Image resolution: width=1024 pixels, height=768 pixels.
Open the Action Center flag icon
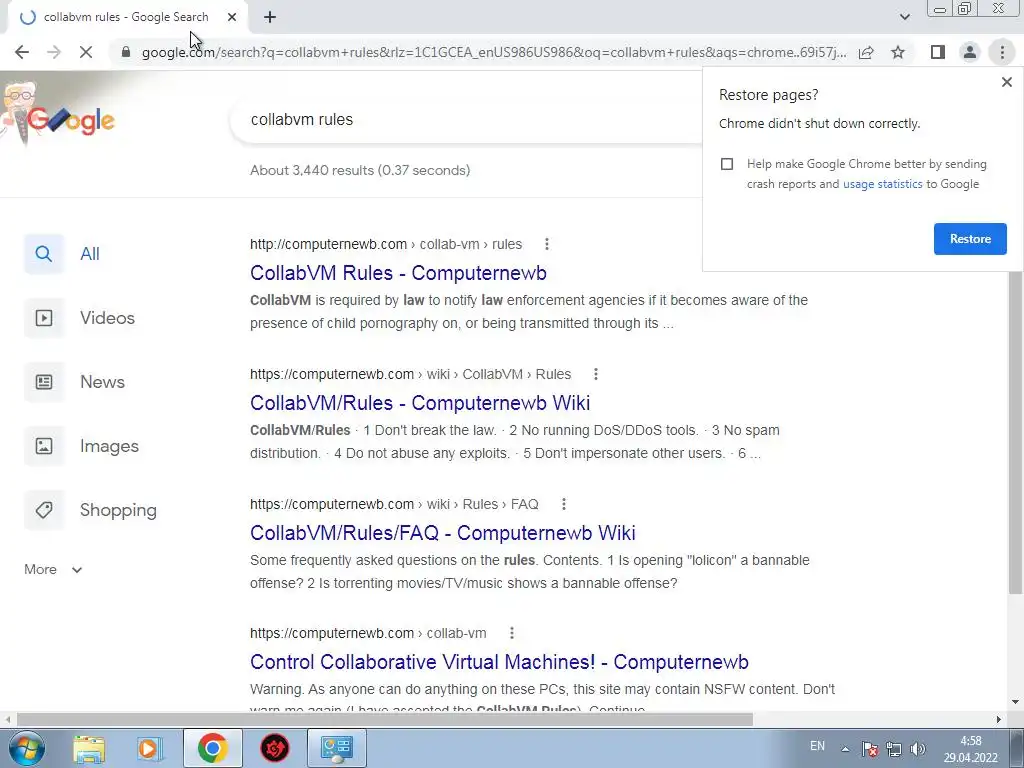pos(870,749)
